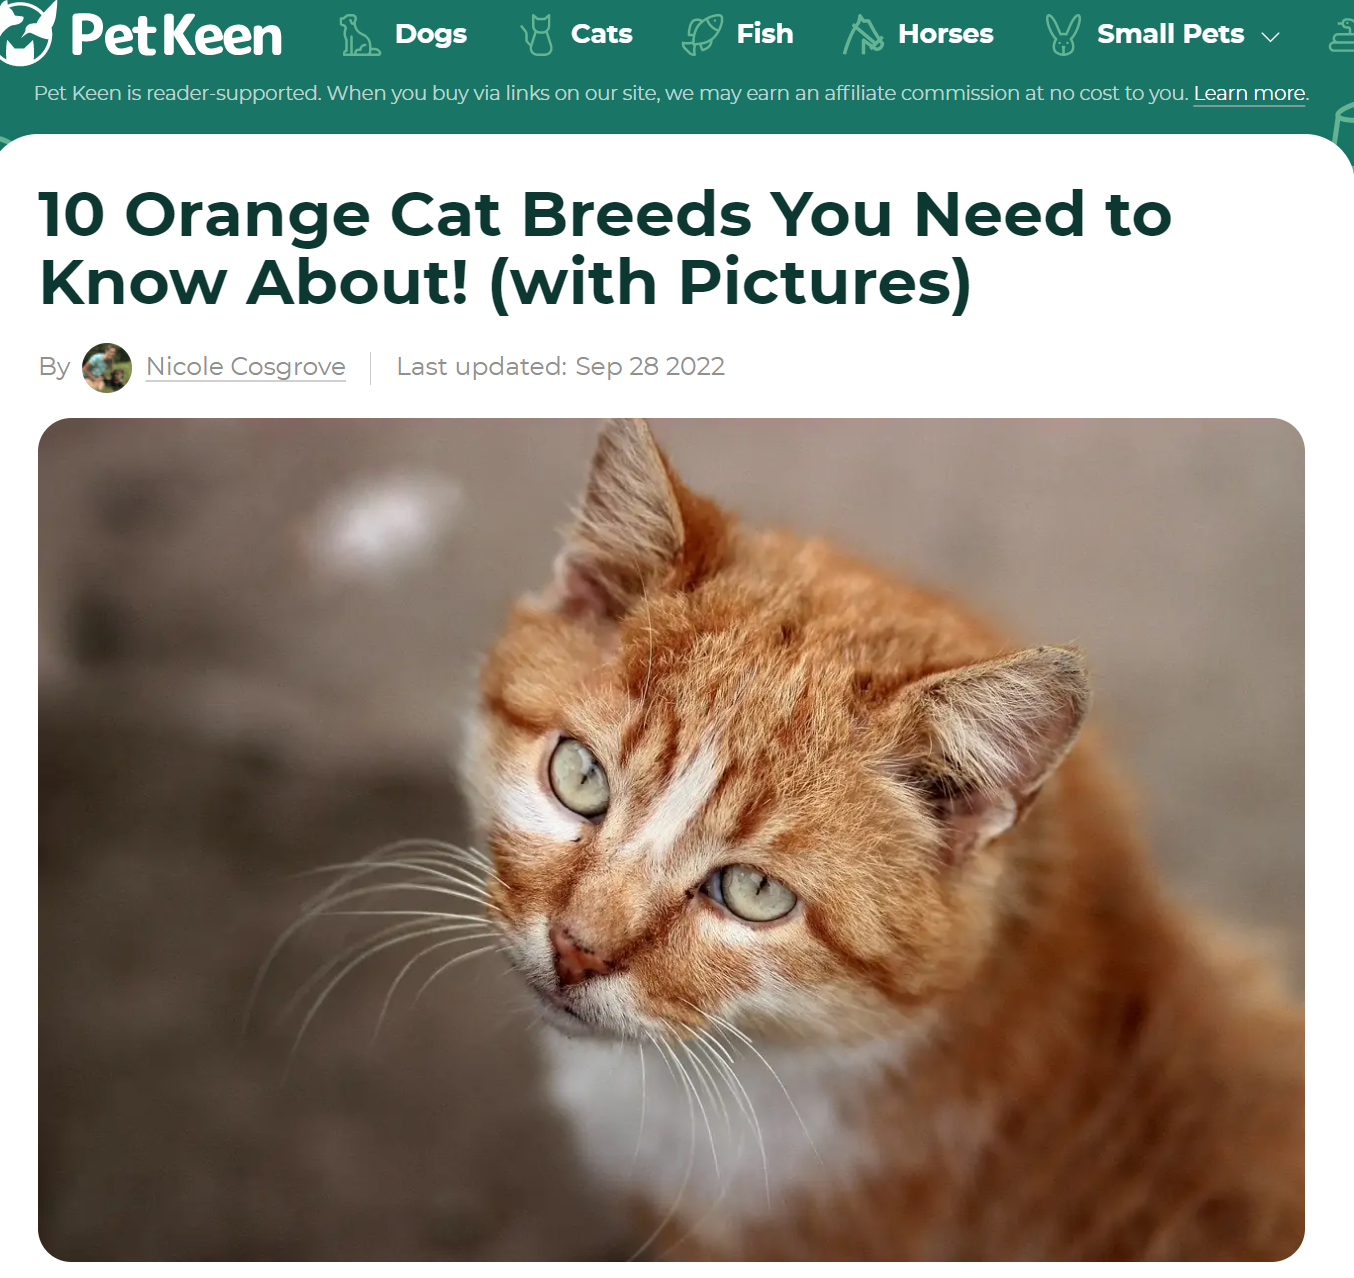Click the Last updated Sep 28 2022 date
The width and height of the screenshot is (1354, 1278).
pos(561,367)
